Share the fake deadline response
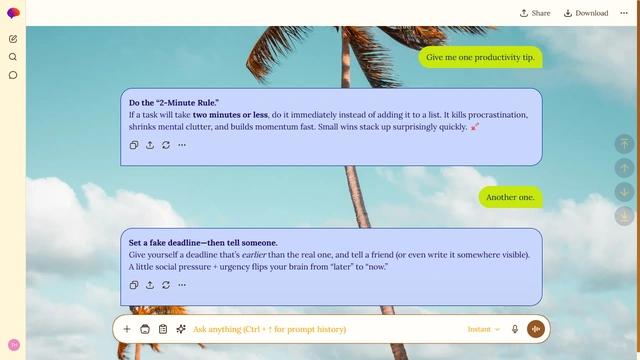 point(150,285)
